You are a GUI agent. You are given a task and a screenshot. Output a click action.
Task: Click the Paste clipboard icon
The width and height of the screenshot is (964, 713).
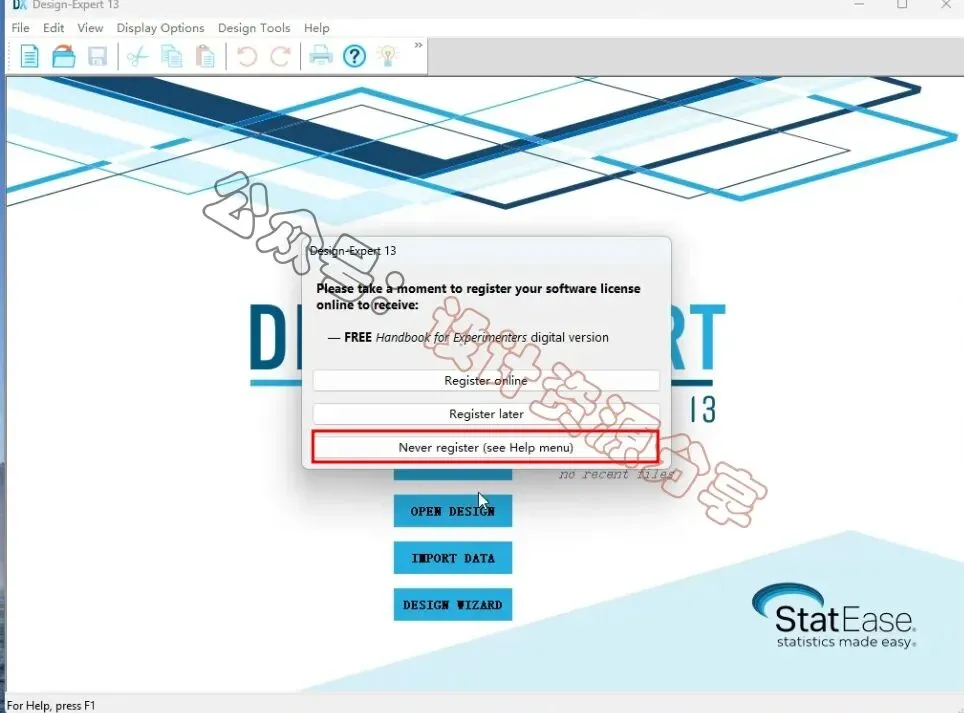tap(205, 57)
